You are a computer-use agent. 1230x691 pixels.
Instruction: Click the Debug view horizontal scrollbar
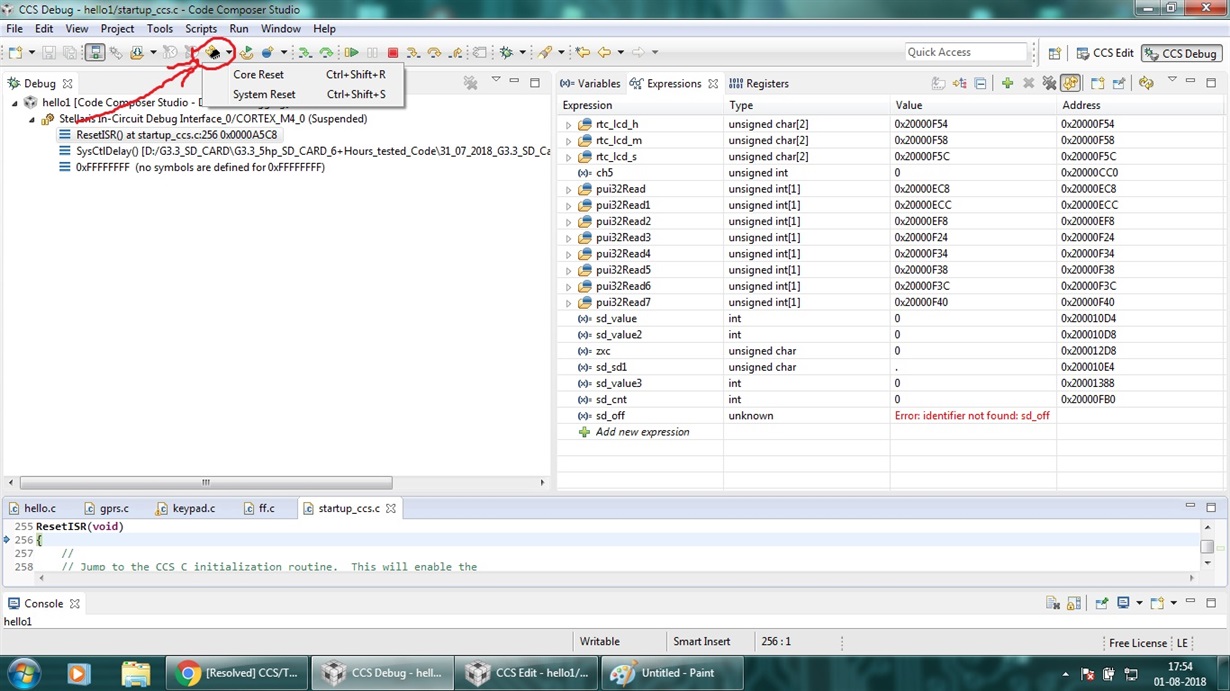pos(205,483)
